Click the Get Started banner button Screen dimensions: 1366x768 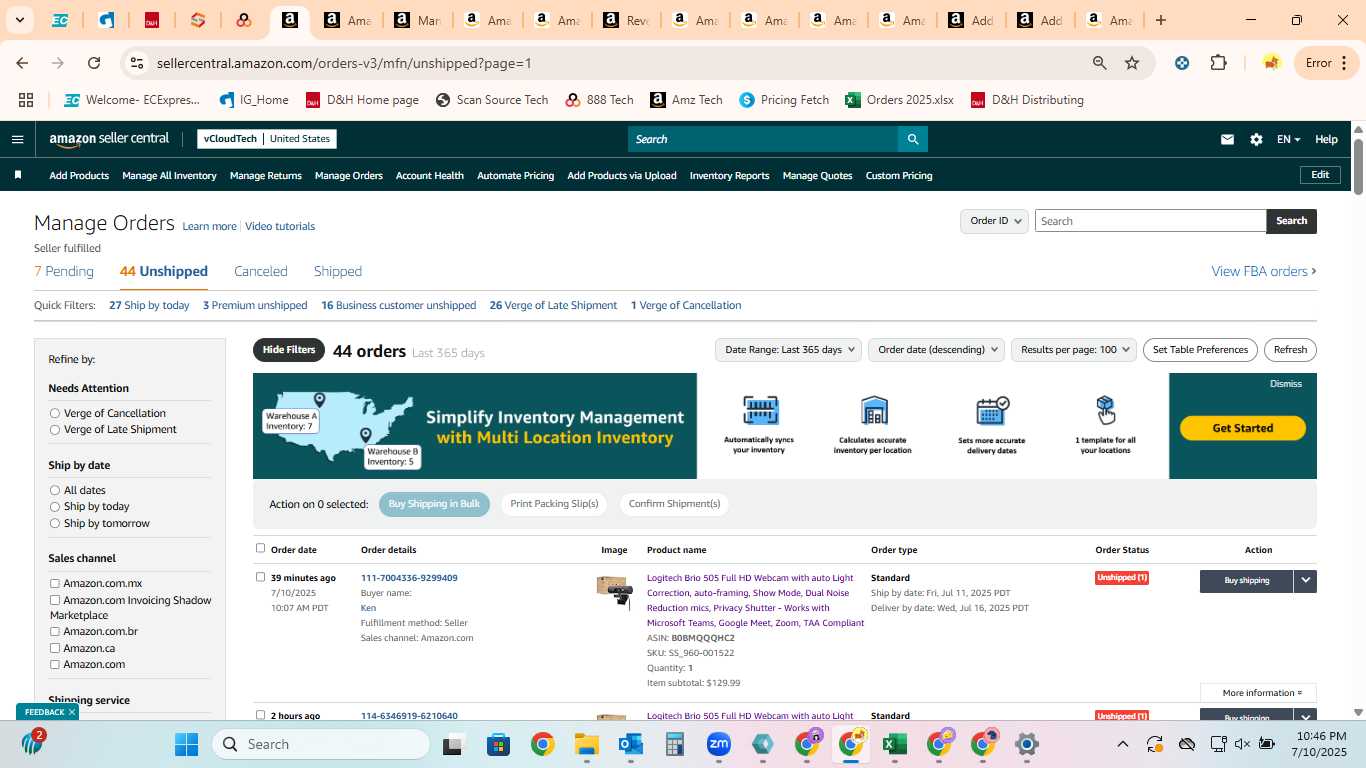(1243, 428)
